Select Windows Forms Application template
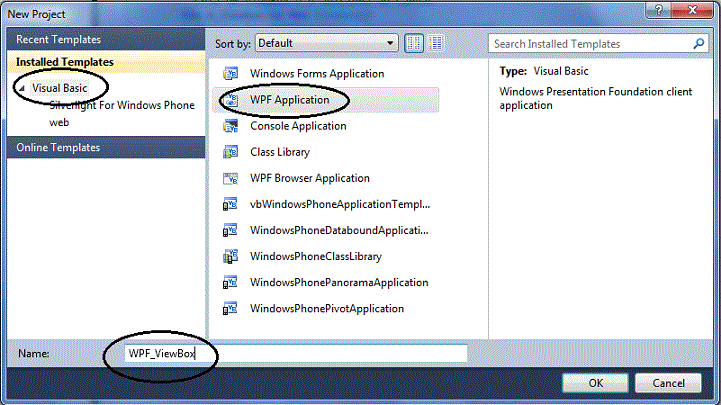The image size is (721, 405). click(325, 74)
